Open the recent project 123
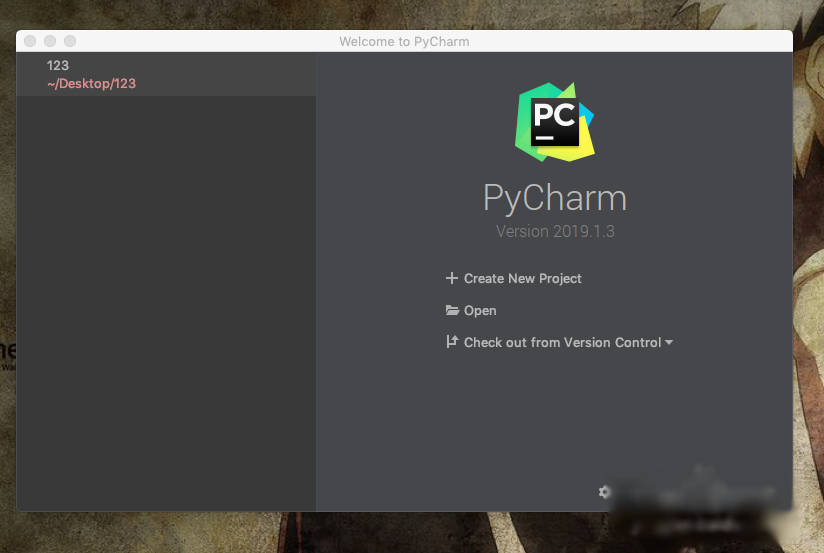 point(166,74)
